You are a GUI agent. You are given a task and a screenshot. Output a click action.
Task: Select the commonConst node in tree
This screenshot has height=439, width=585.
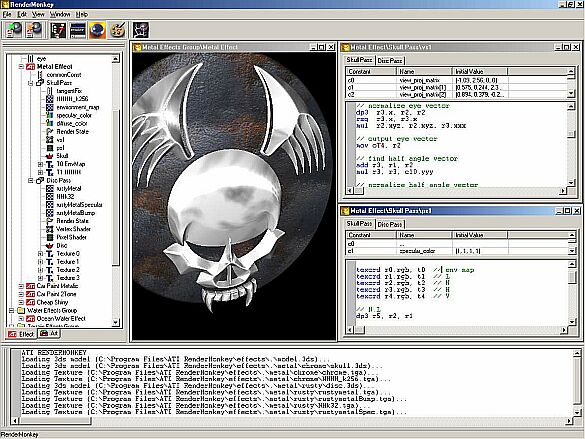tap(64, 75)
